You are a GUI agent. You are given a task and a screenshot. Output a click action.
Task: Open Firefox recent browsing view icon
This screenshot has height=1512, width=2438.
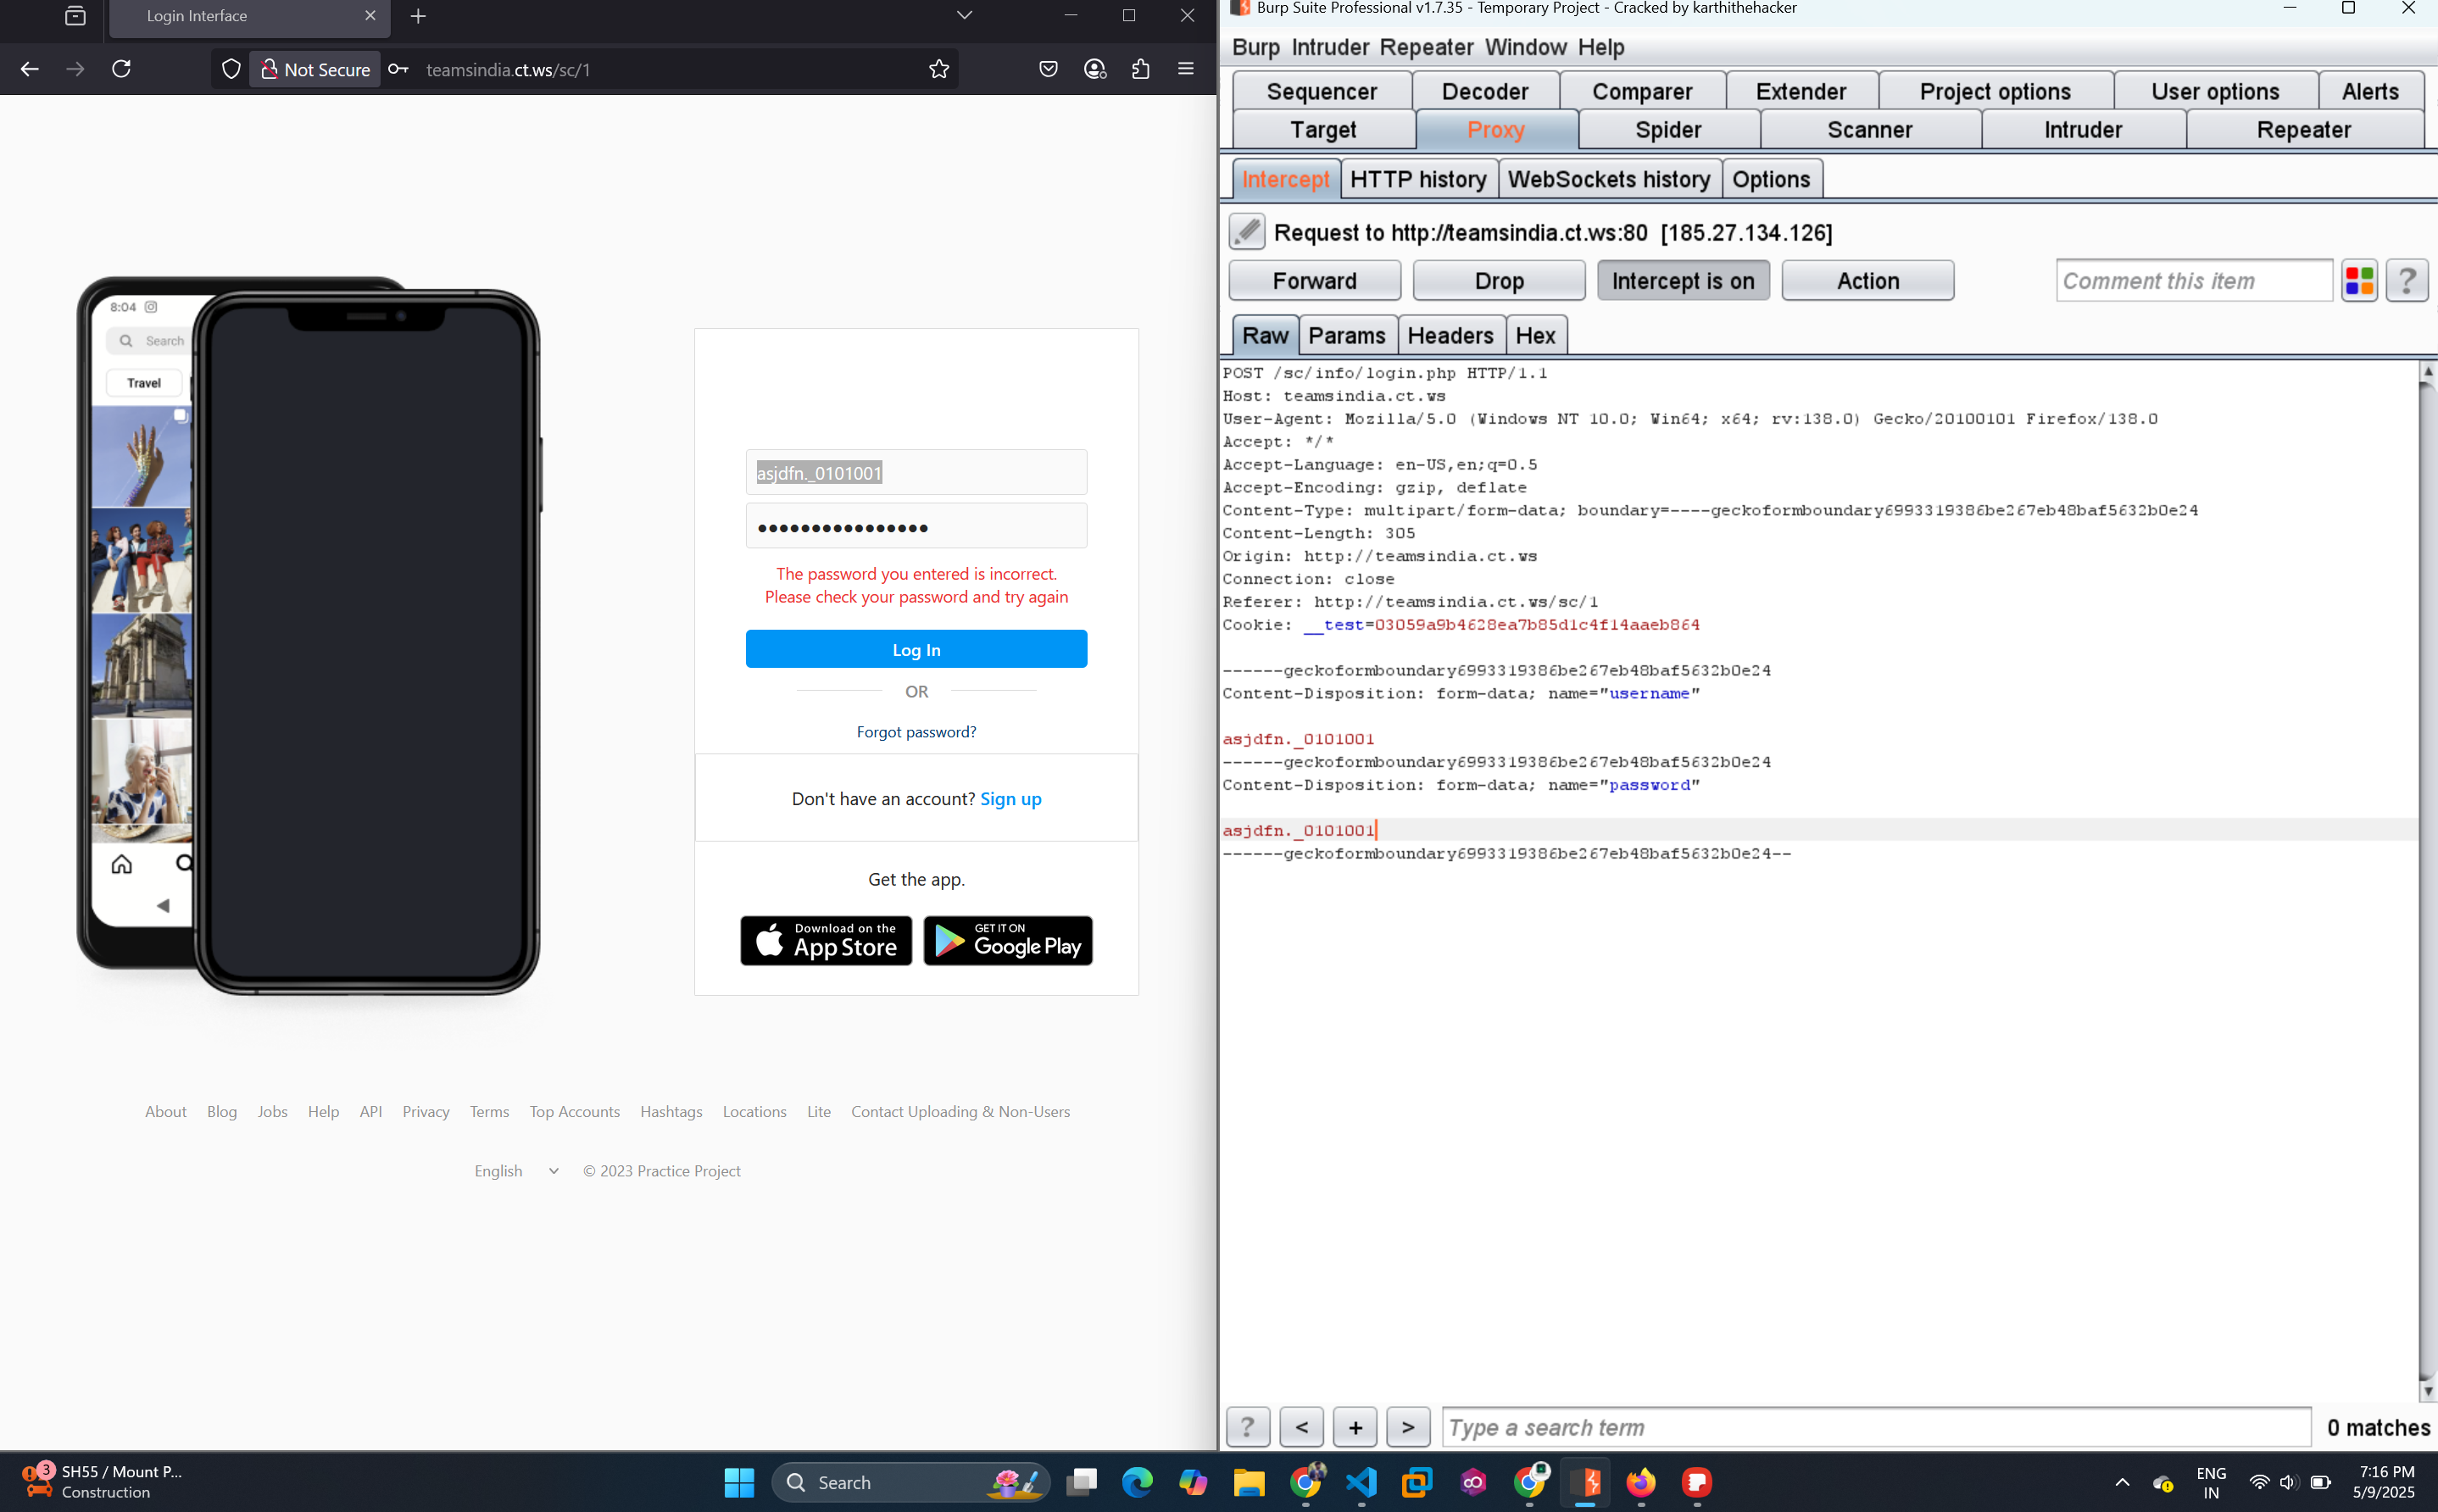(75, 16)
